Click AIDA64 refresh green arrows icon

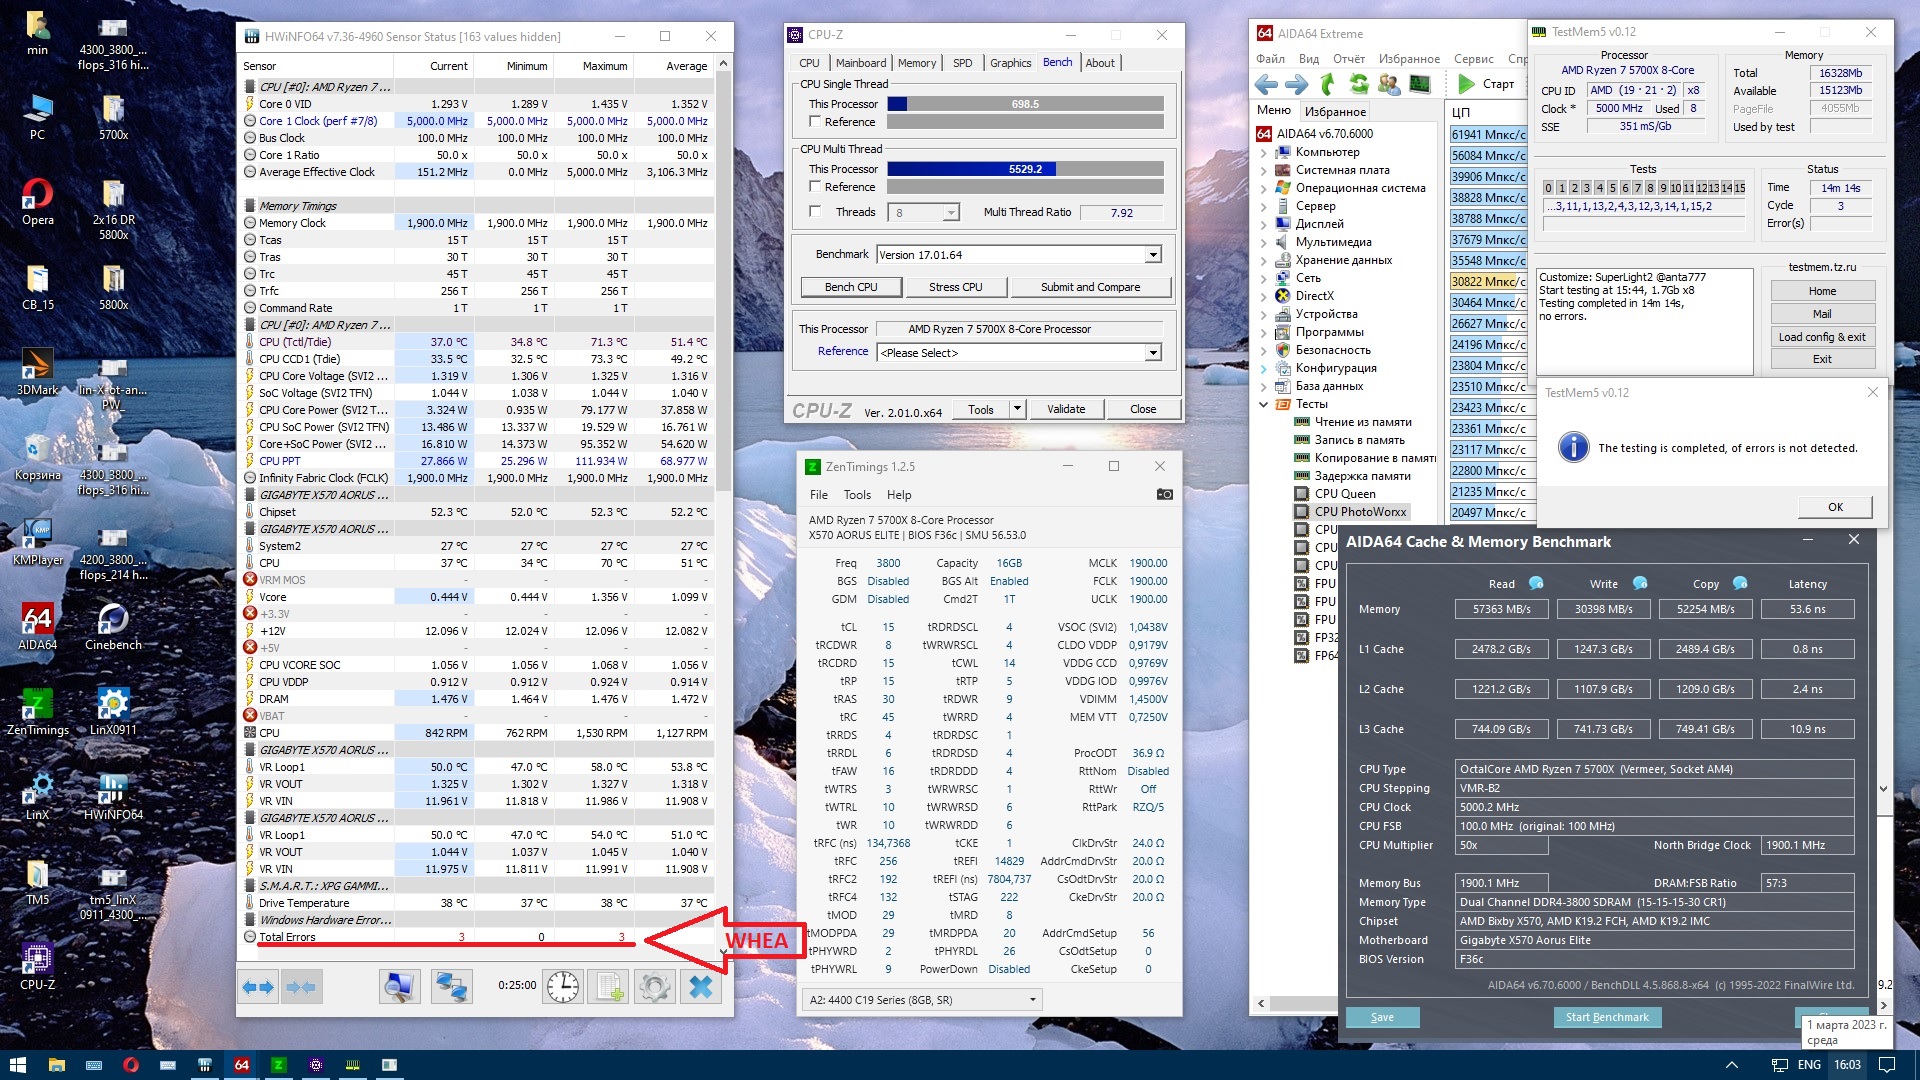pos(1358,84)
